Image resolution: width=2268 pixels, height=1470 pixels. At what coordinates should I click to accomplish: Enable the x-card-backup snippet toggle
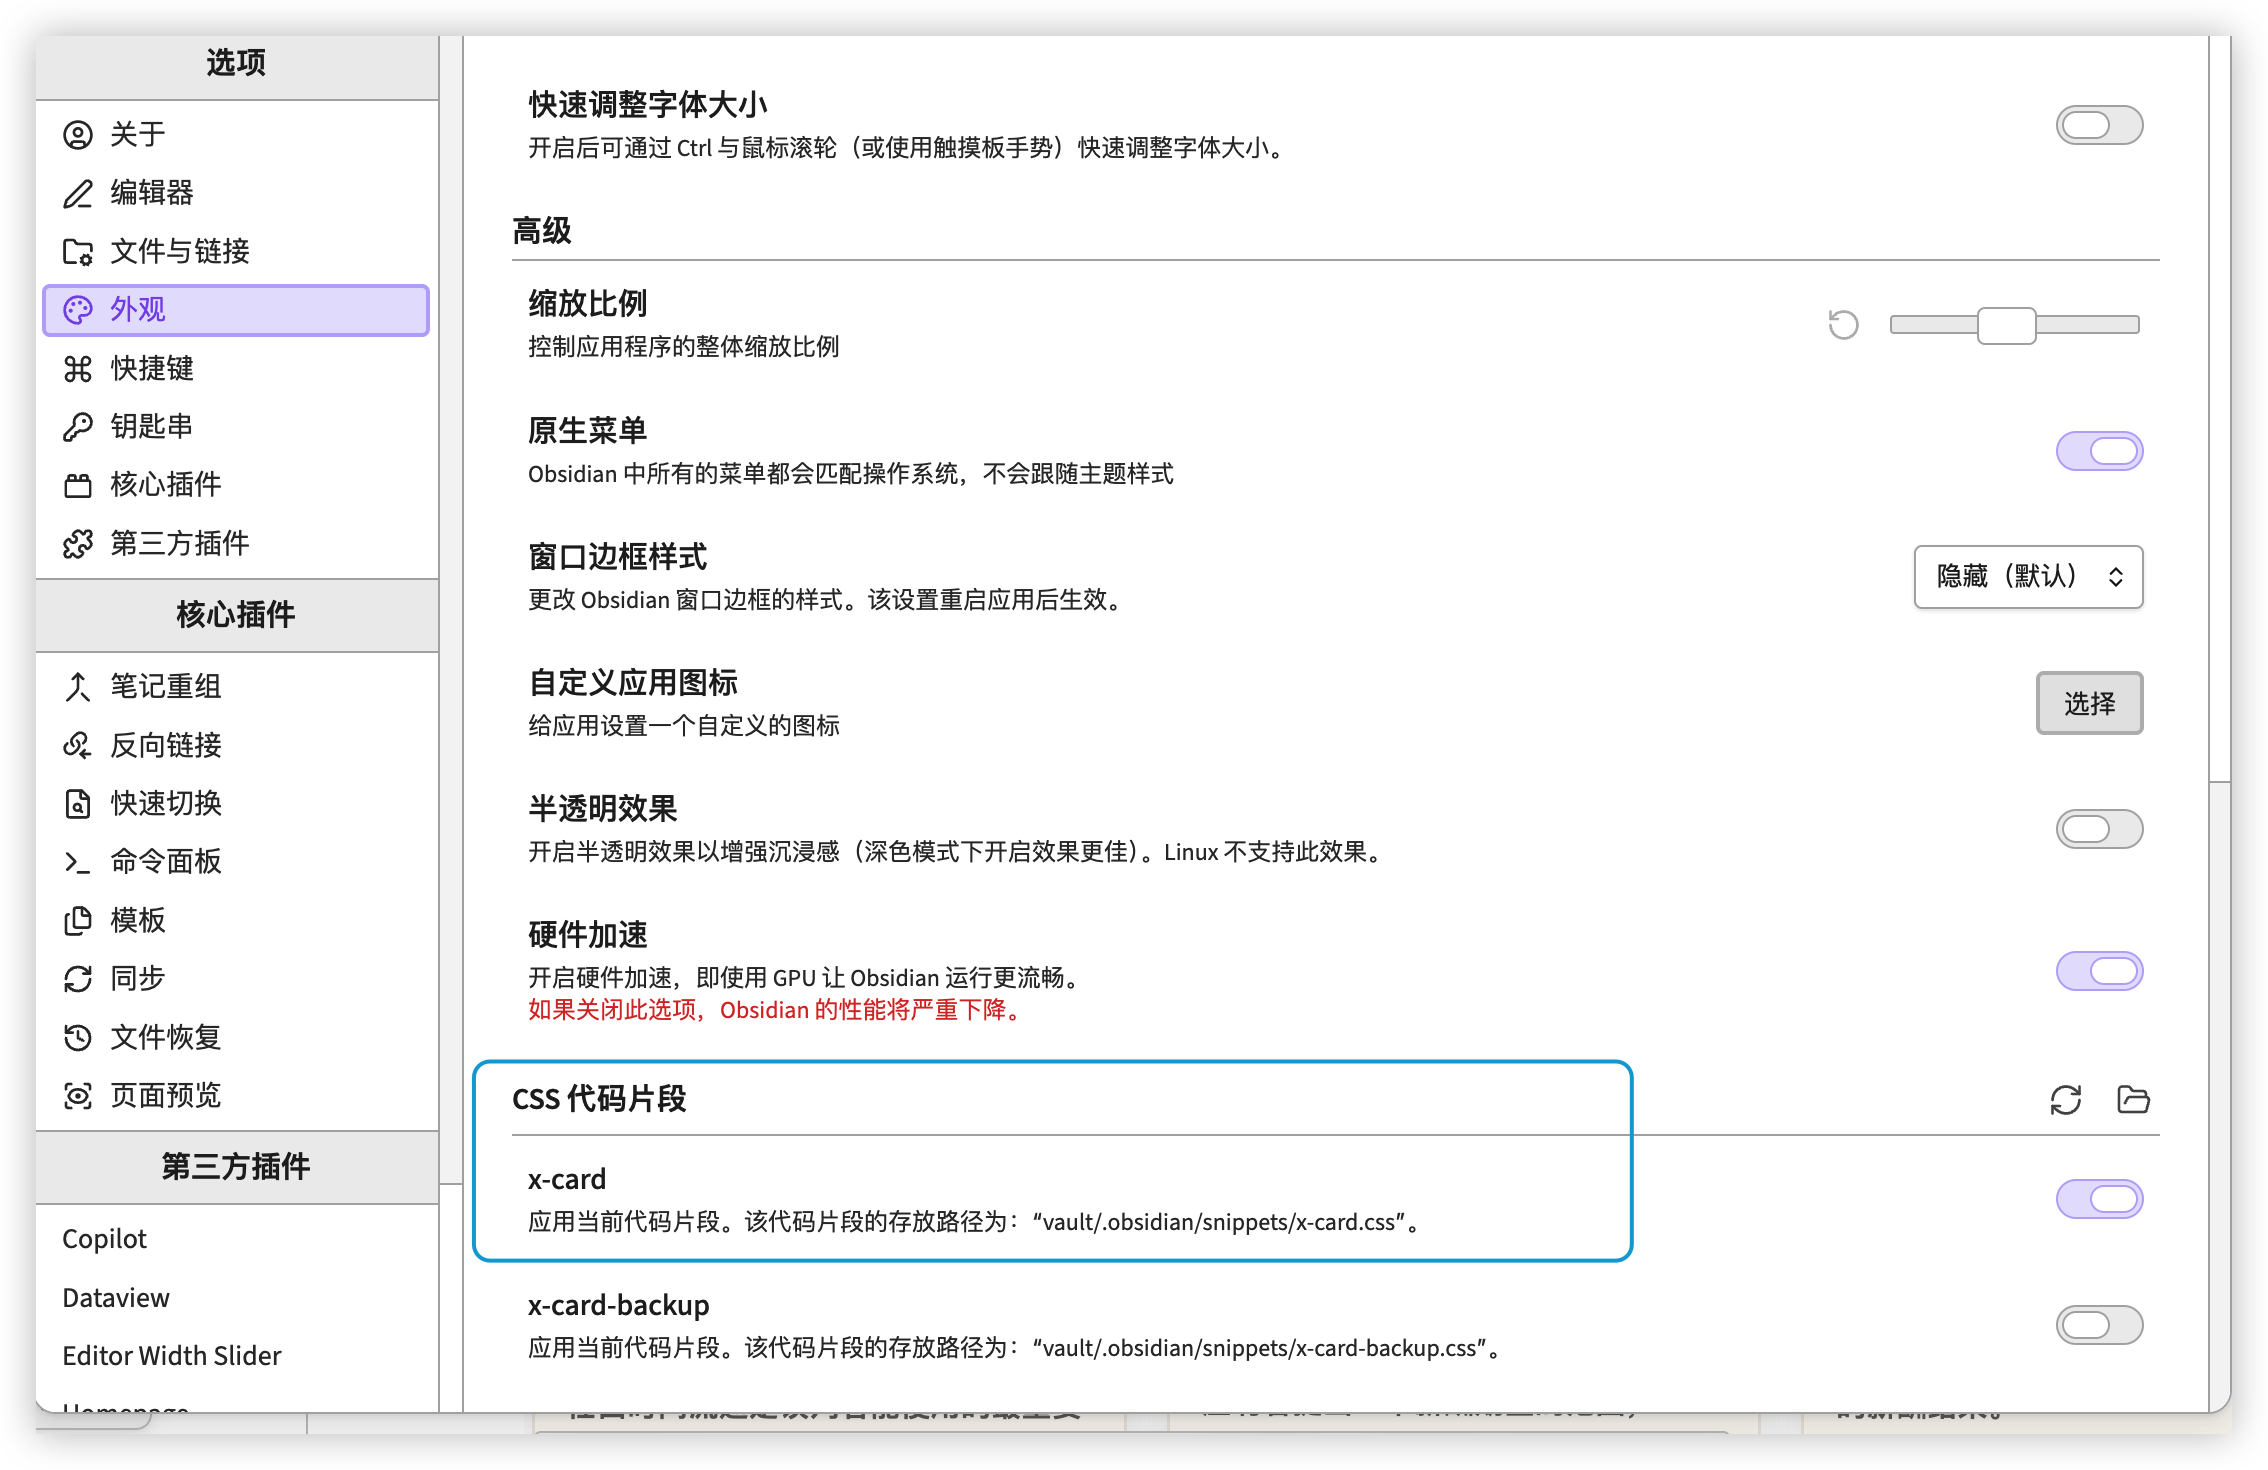click(x=2099, y=1325)
